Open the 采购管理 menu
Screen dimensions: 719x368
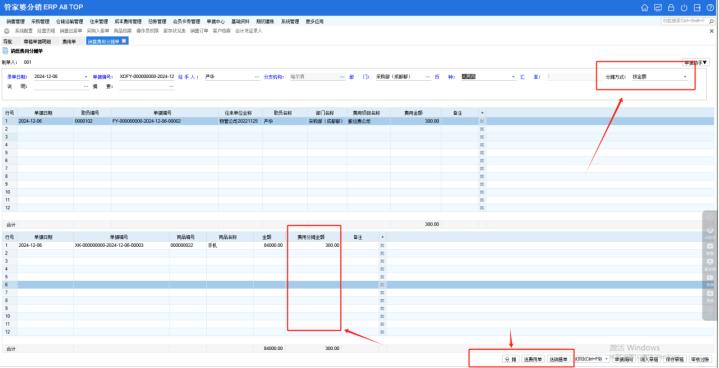click(40, 21)
